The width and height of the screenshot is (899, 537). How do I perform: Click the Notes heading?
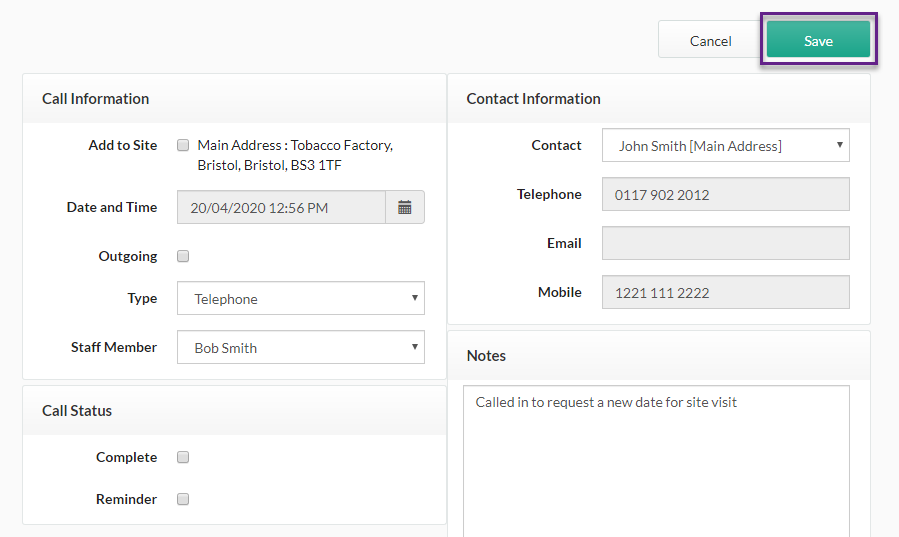pyautogui.click(x=486, y=356)
